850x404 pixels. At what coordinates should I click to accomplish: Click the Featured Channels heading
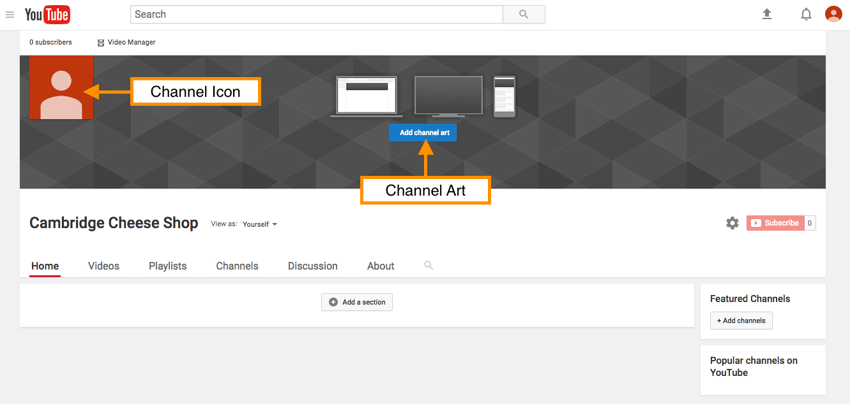(750, 299)
